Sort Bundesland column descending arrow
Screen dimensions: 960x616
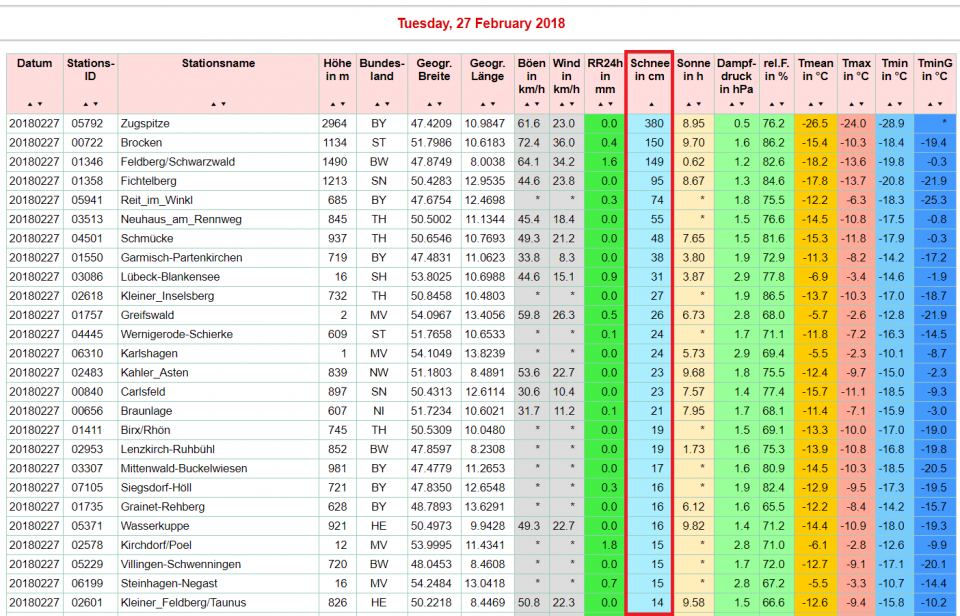pos(386,104)
